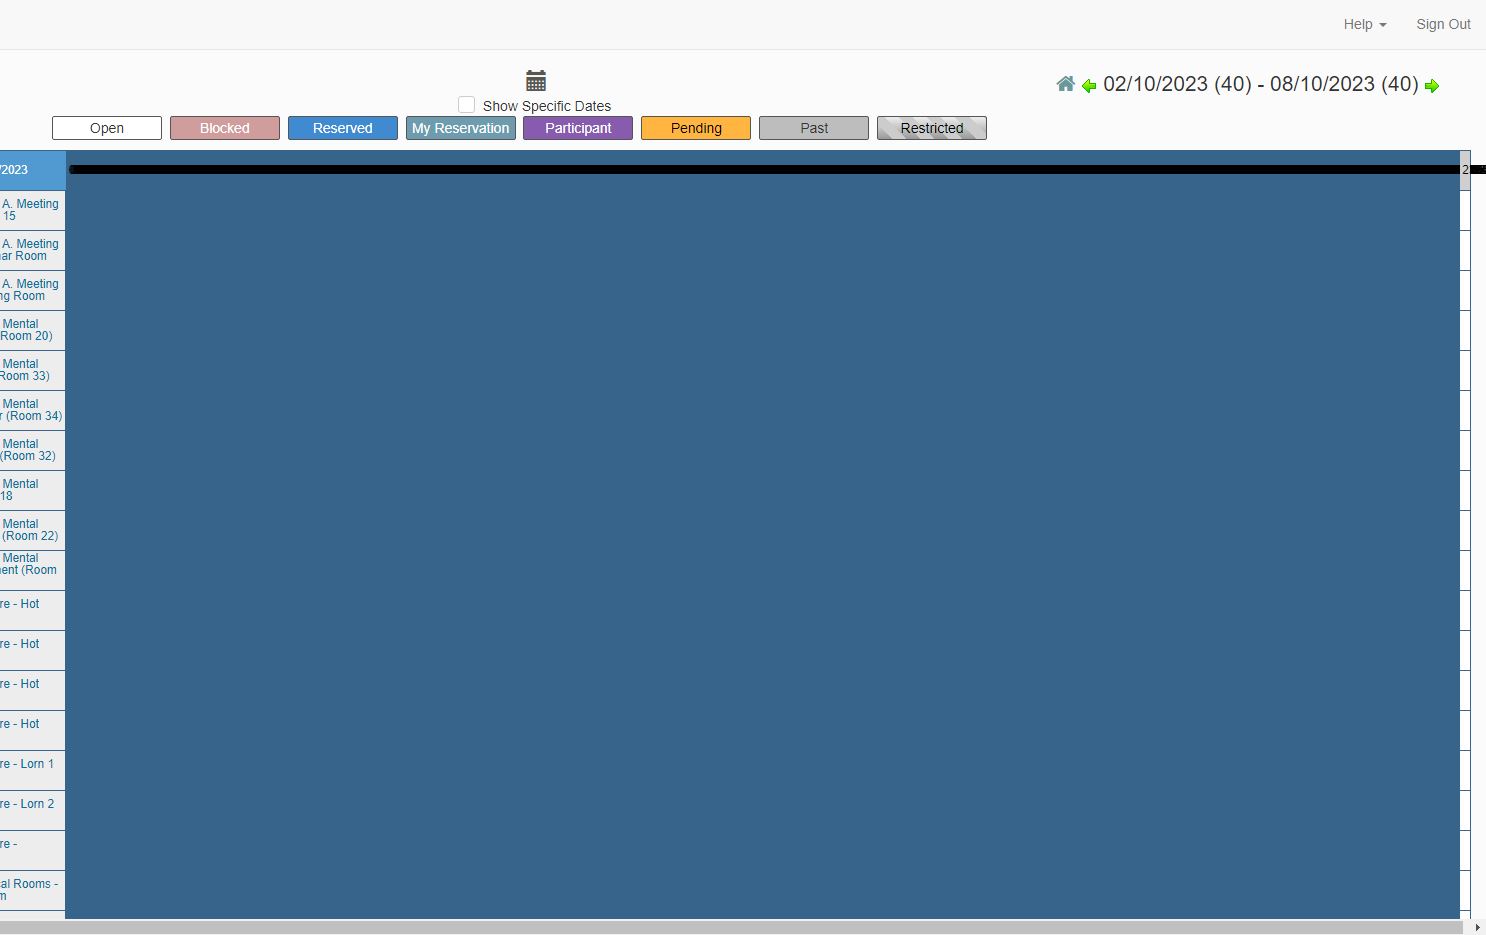This screenshot has width=1486, height=935.
Task: Click the horizontal scrollbar at the bottom
Action: tap(743, 927)
